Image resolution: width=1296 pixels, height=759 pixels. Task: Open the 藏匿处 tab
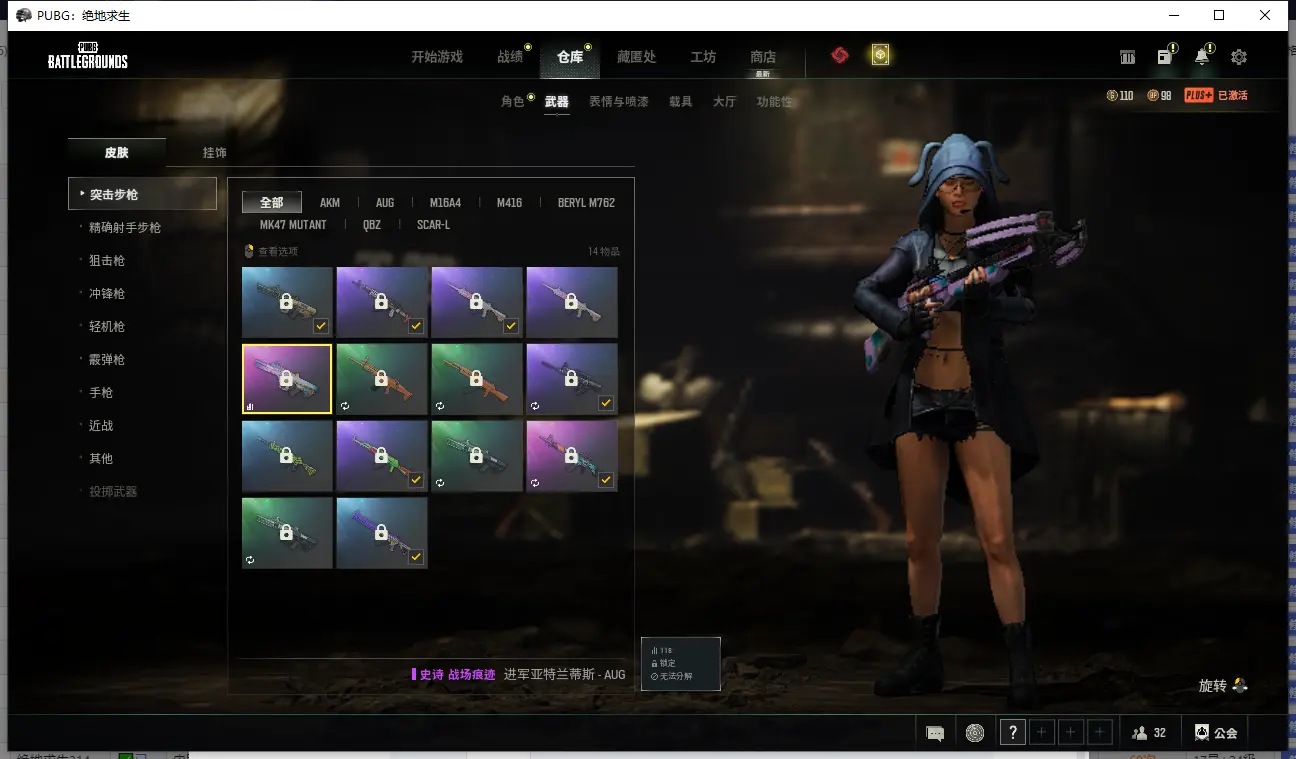click(x=636, y=57)
